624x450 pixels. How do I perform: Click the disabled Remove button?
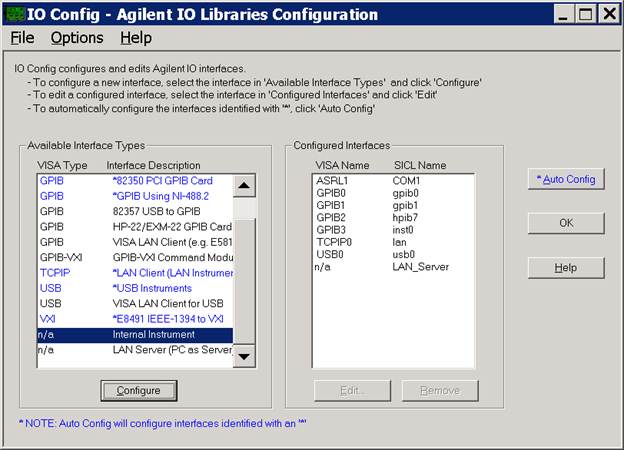440,391
